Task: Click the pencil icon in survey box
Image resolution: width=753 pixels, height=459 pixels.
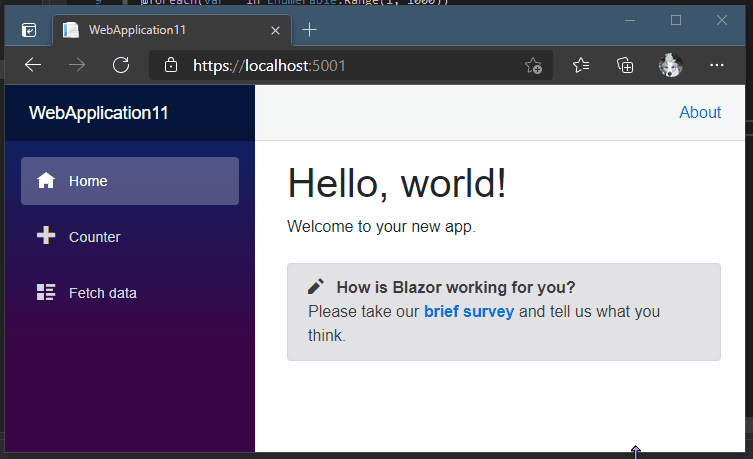Action: click(316, 286)
